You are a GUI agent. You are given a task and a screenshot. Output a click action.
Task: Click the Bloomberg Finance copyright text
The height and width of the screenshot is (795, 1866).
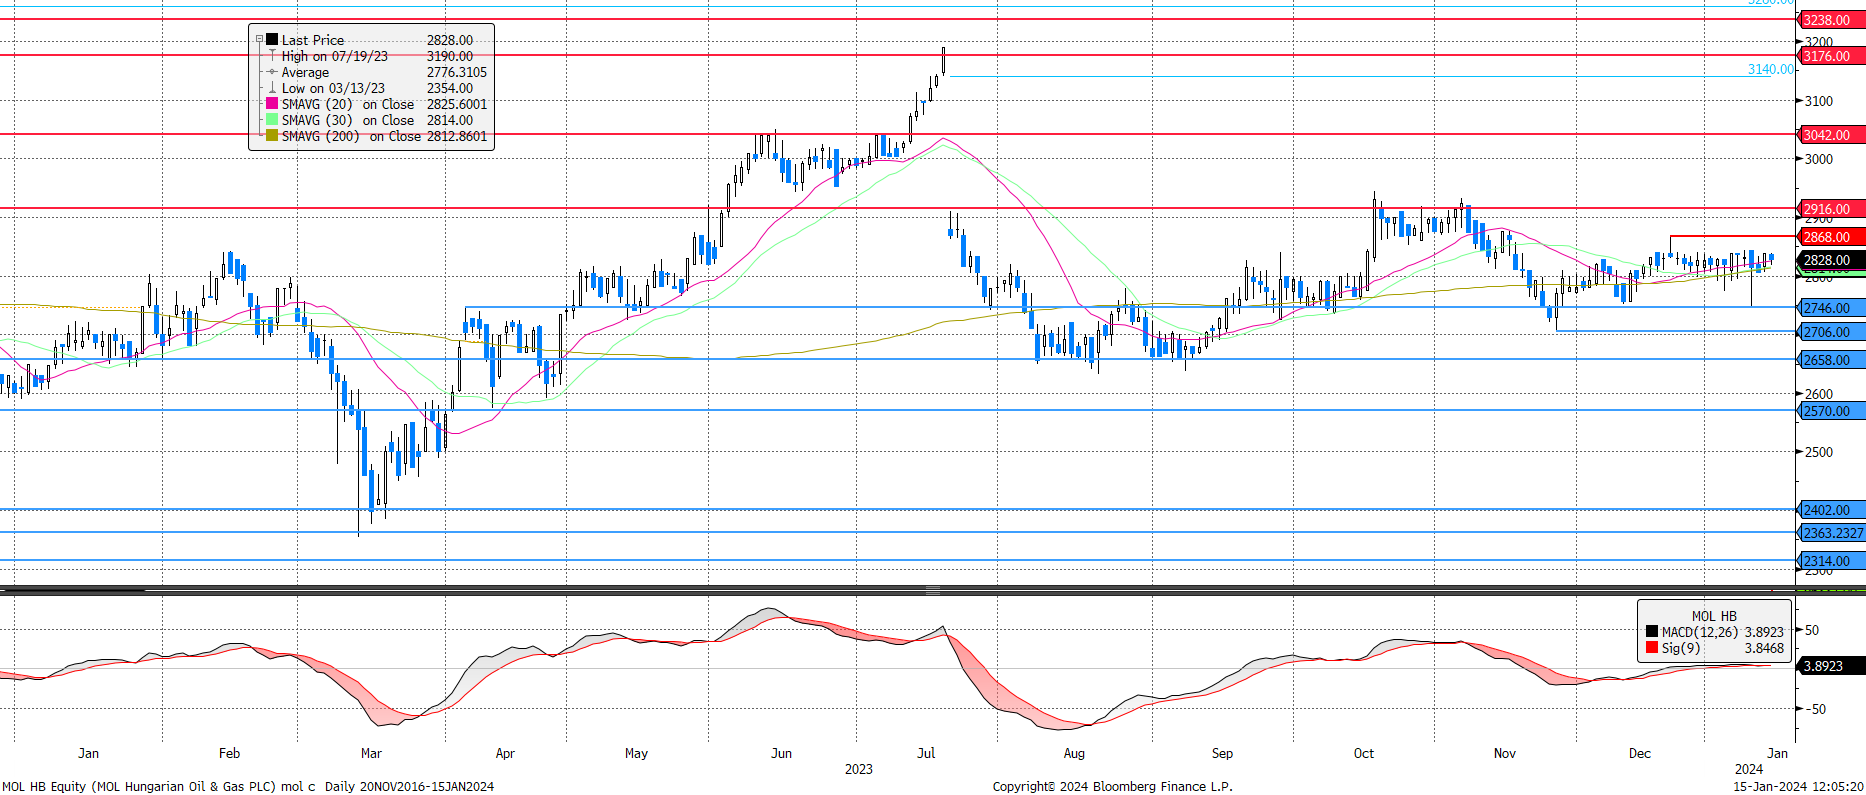[1112, 787]
